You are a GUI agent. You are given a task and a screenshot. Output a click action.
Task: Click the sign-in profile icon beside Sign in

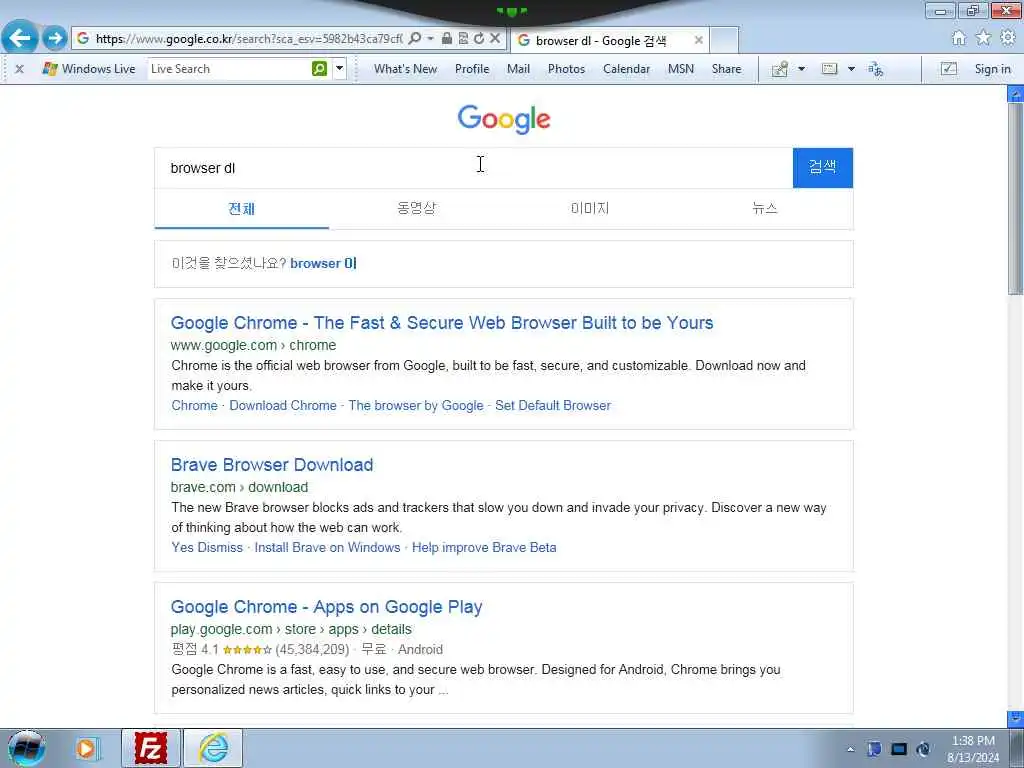pyautogui.click(x=949, y=69)
